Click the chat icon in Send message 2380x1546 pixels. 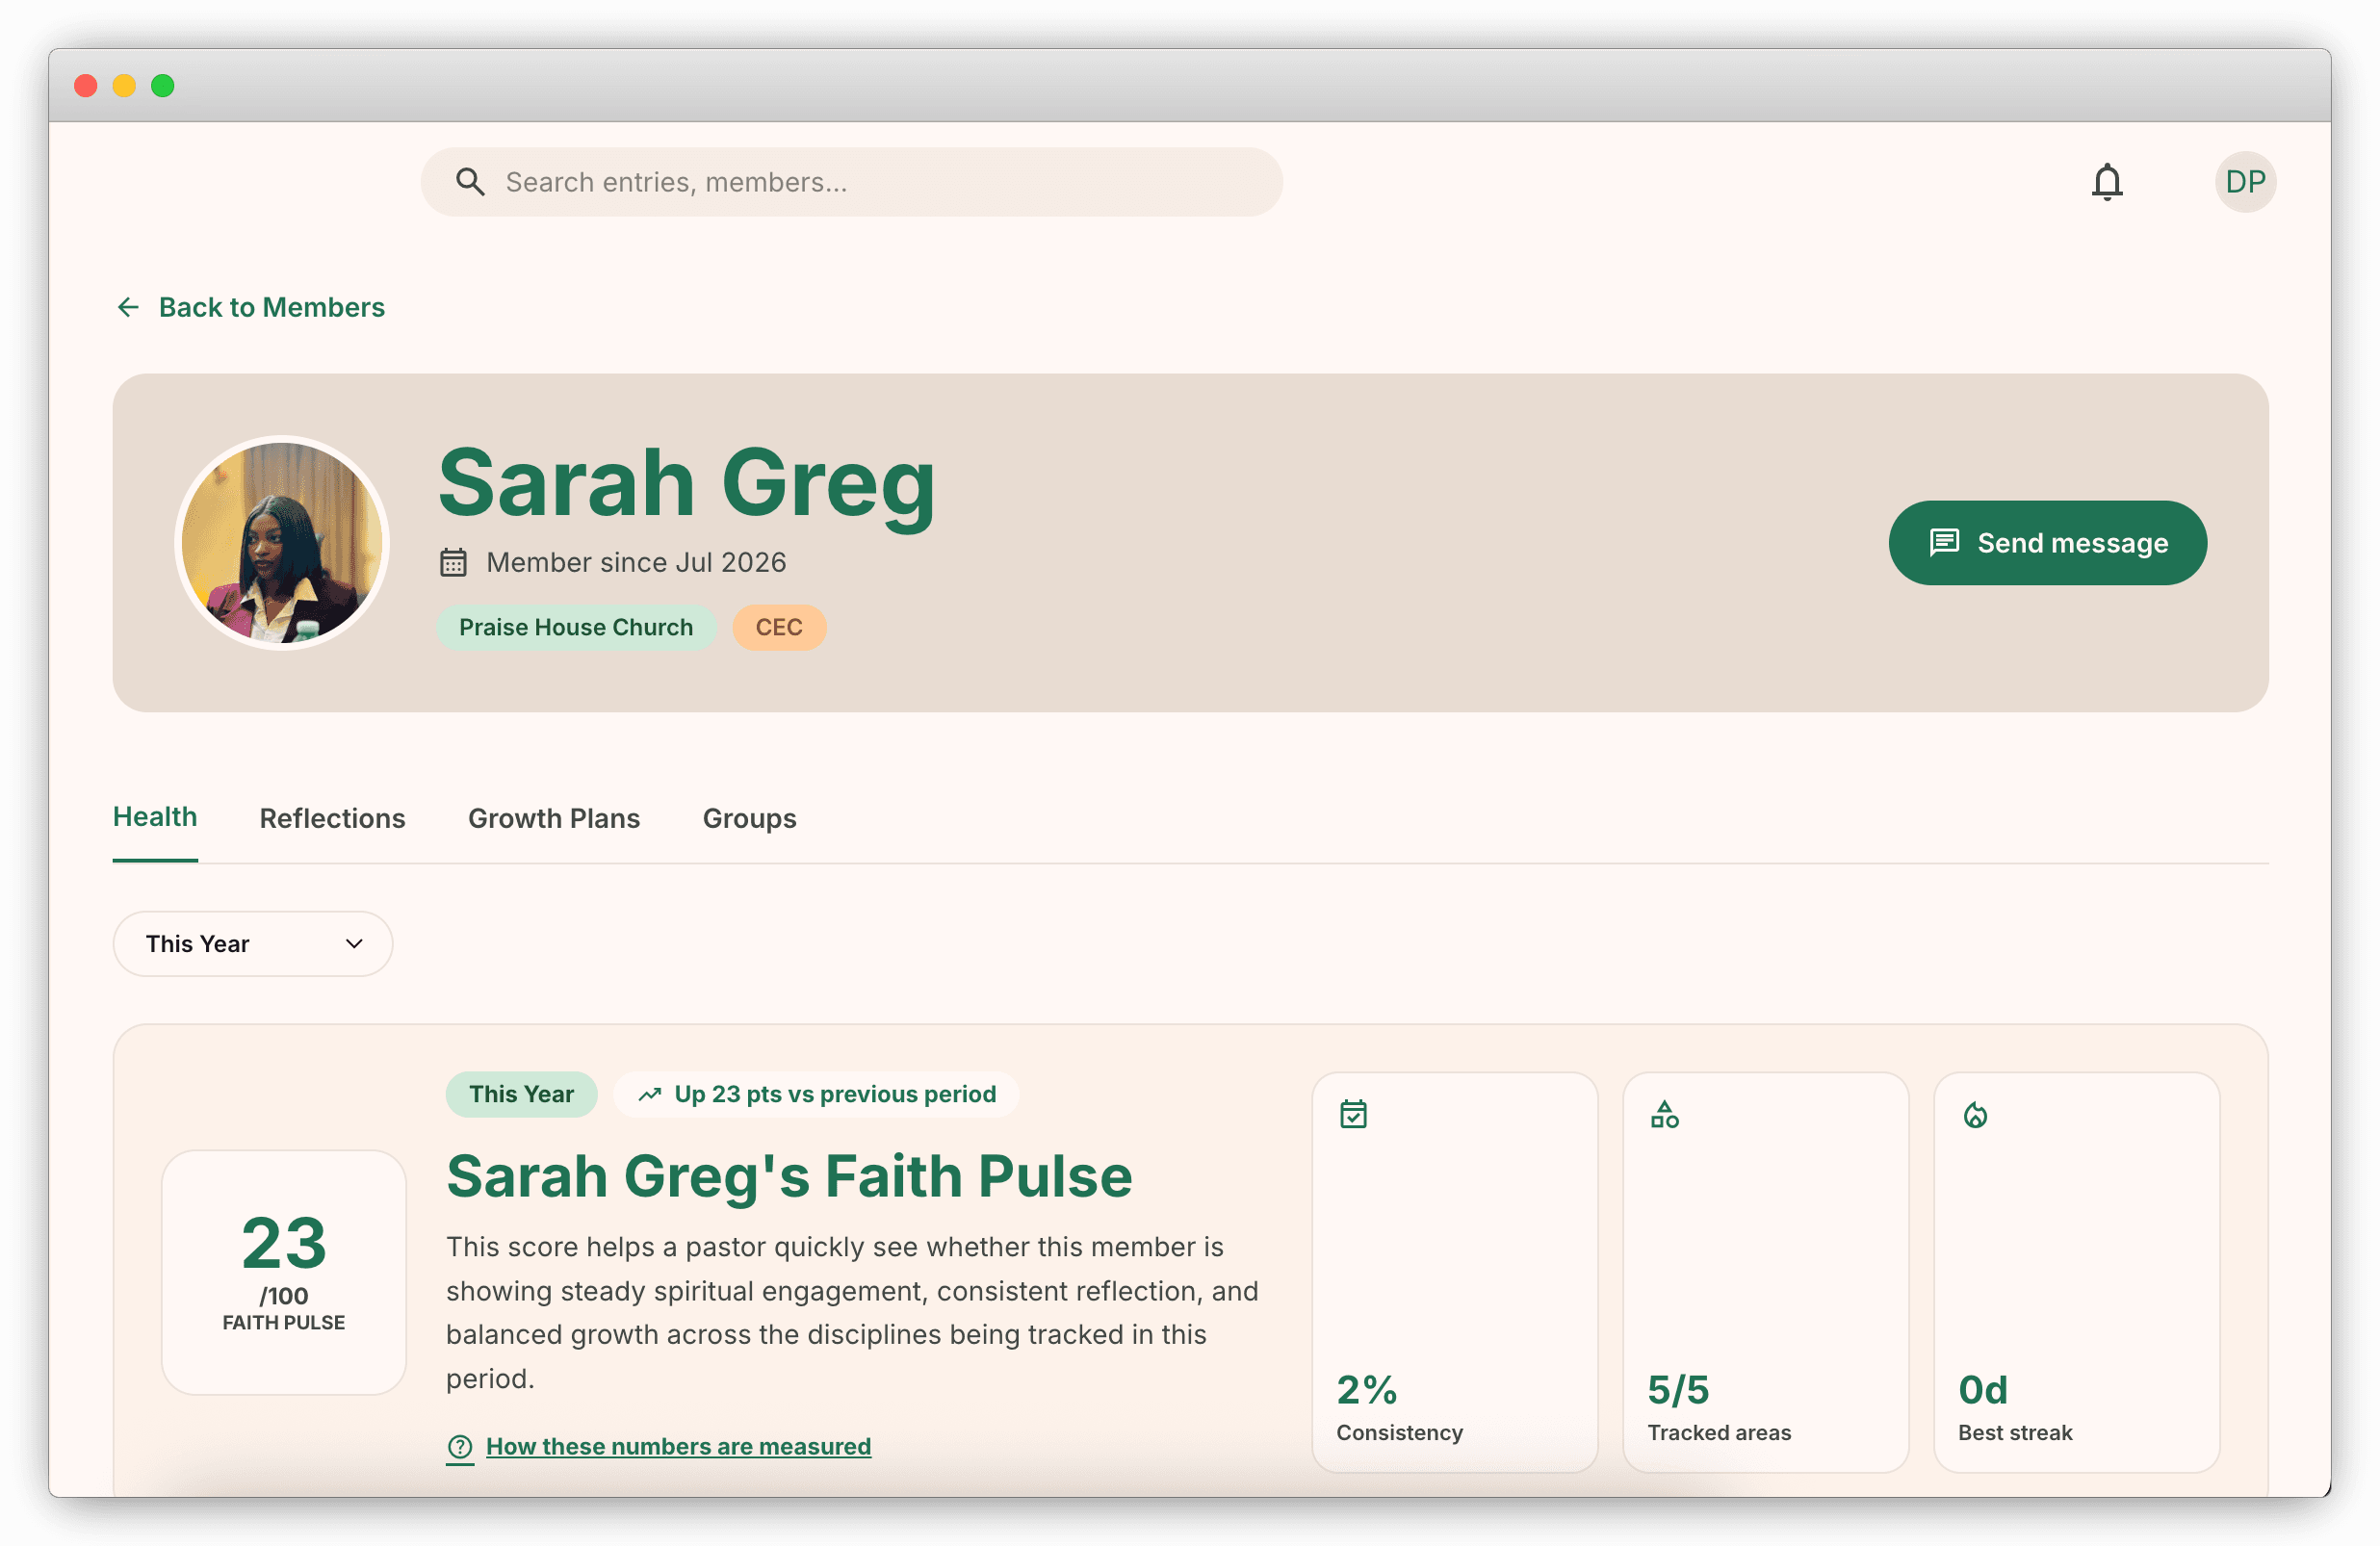(x=1943, y=542)
